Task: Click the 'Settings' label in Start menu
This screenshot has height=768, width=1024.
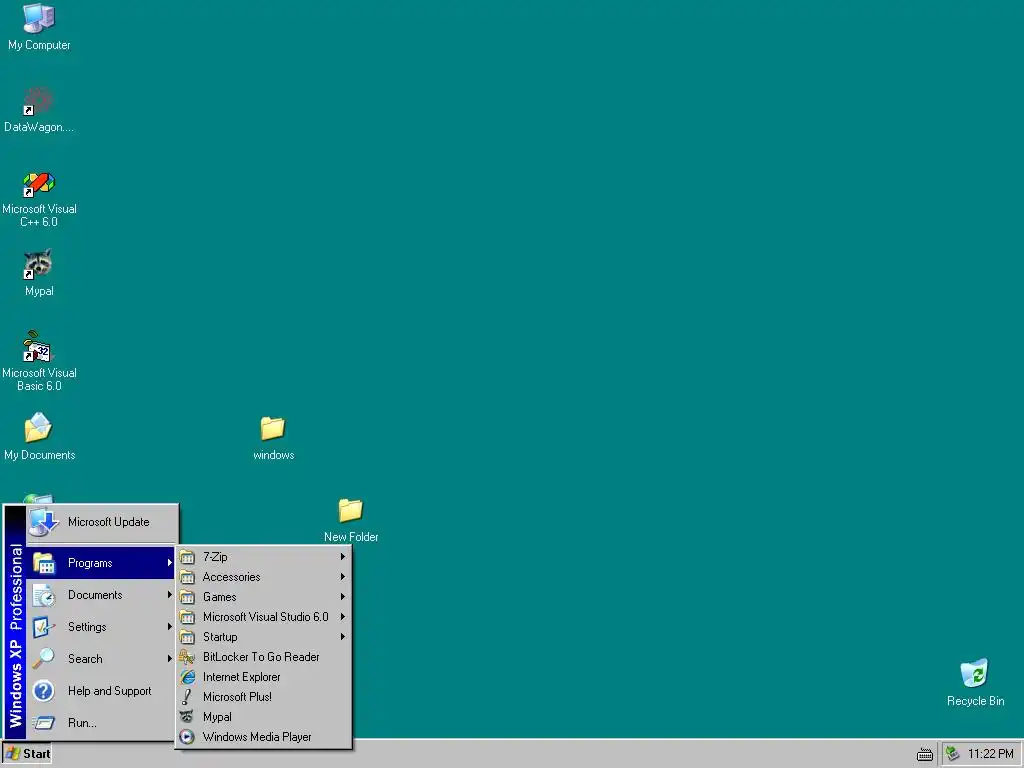Action: (x=87, y=627)
